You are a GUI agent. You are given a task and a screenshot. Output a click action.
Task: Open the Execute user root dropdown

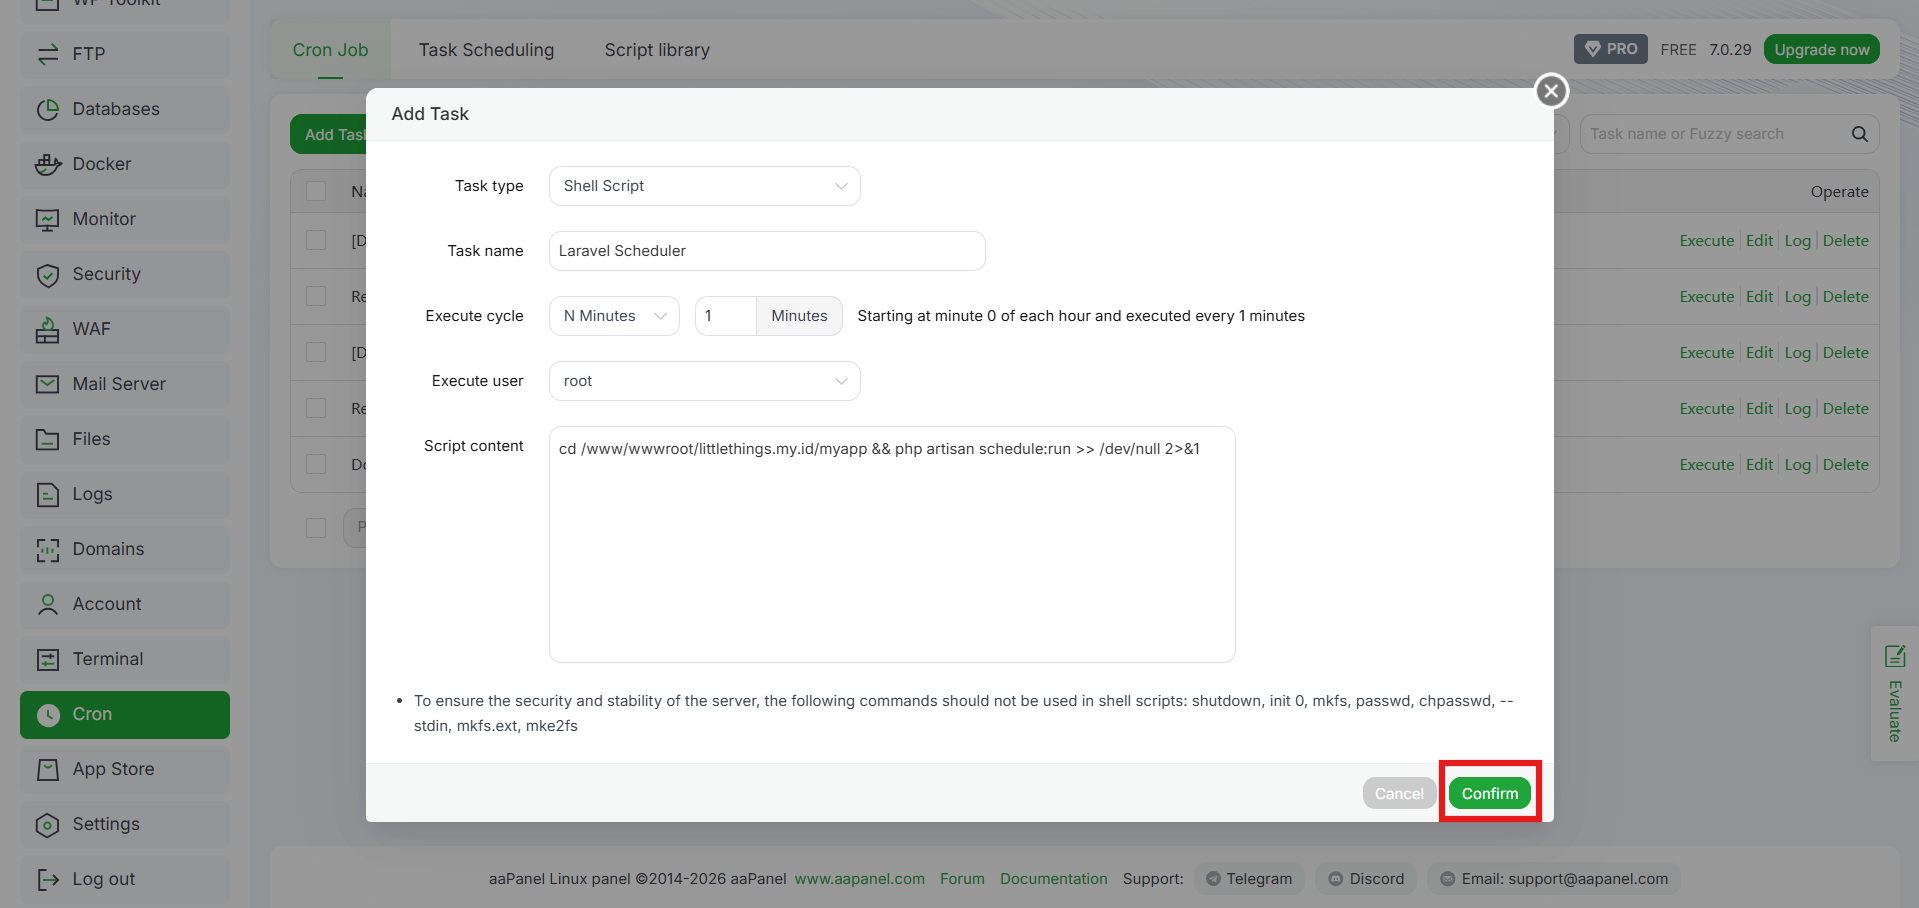coord(705,381)
